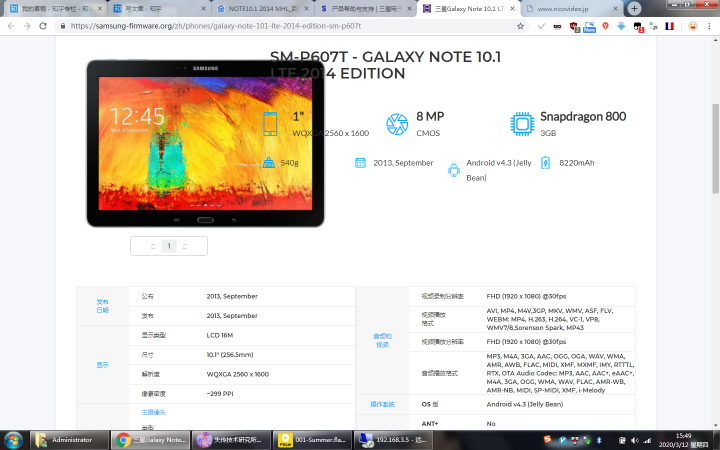Open the Chrome profile avatar
The width and height of the screenshot is (720, 450).
point(692,26)
